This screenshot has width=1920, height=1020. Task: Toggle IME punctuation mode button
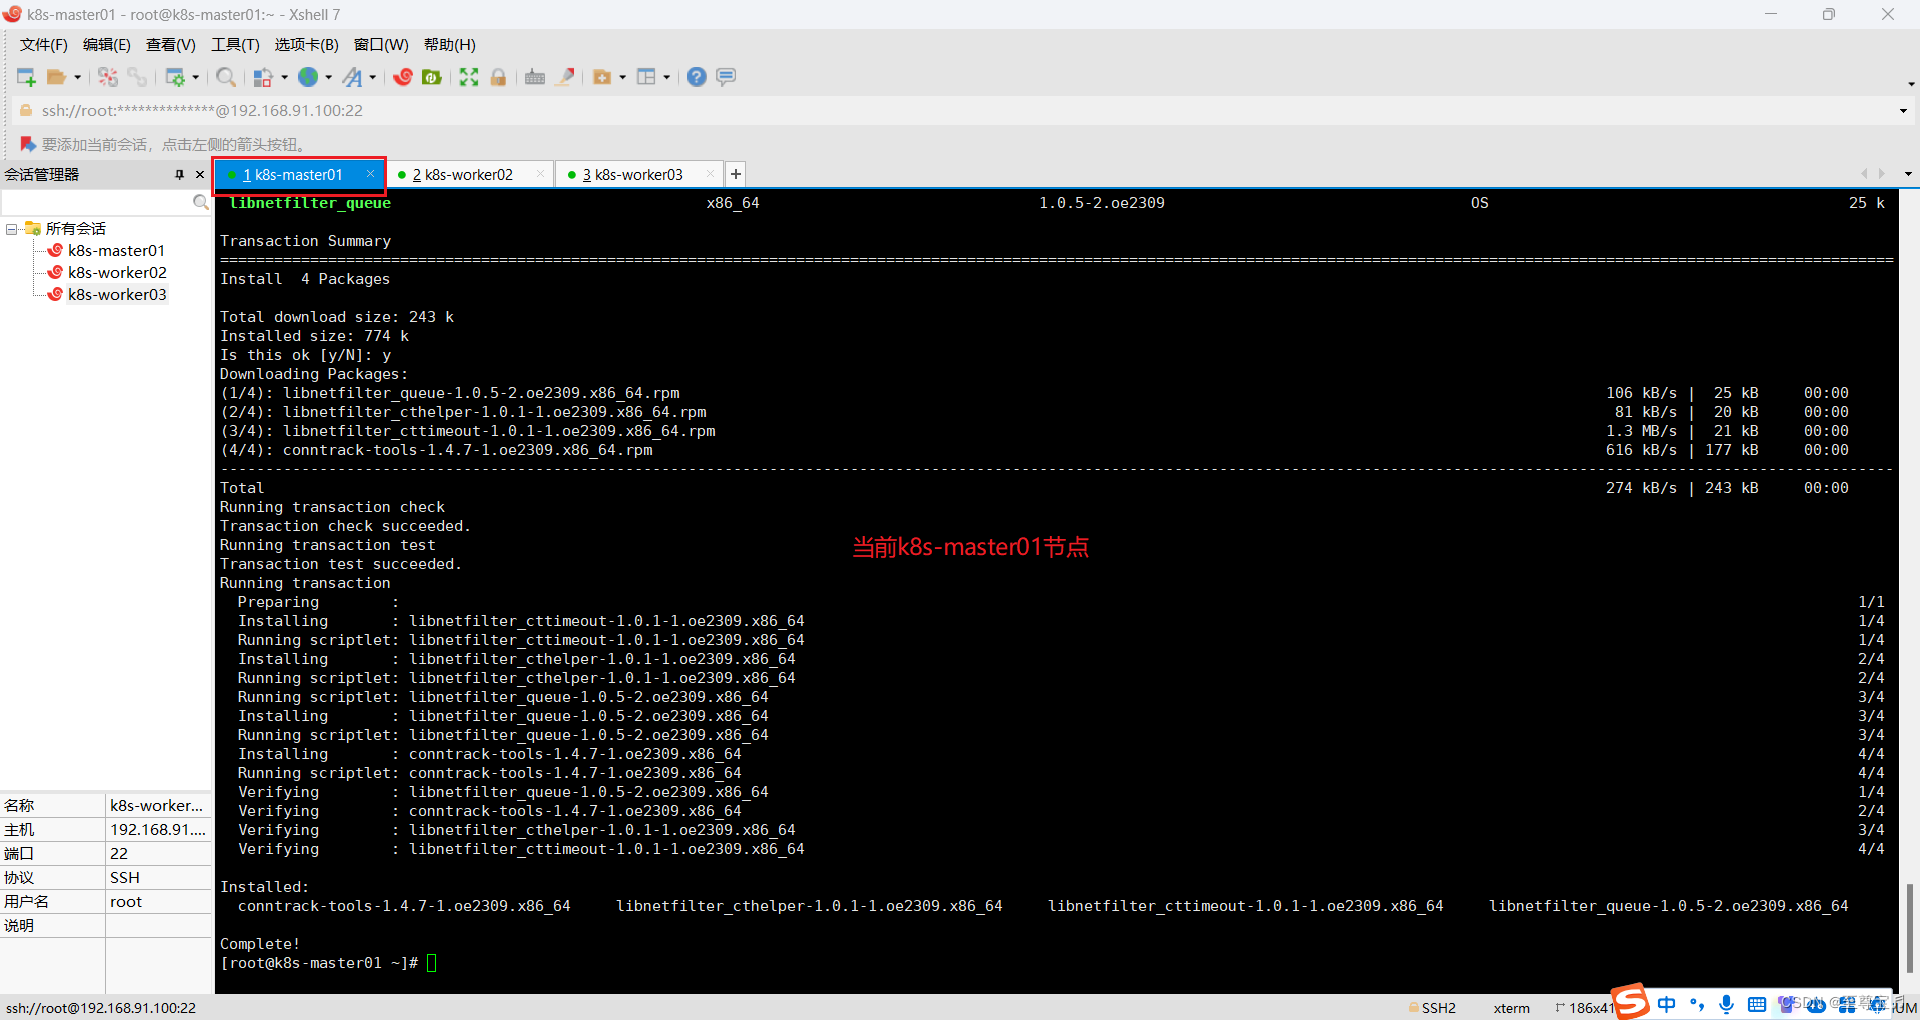click(1697, 1004)
